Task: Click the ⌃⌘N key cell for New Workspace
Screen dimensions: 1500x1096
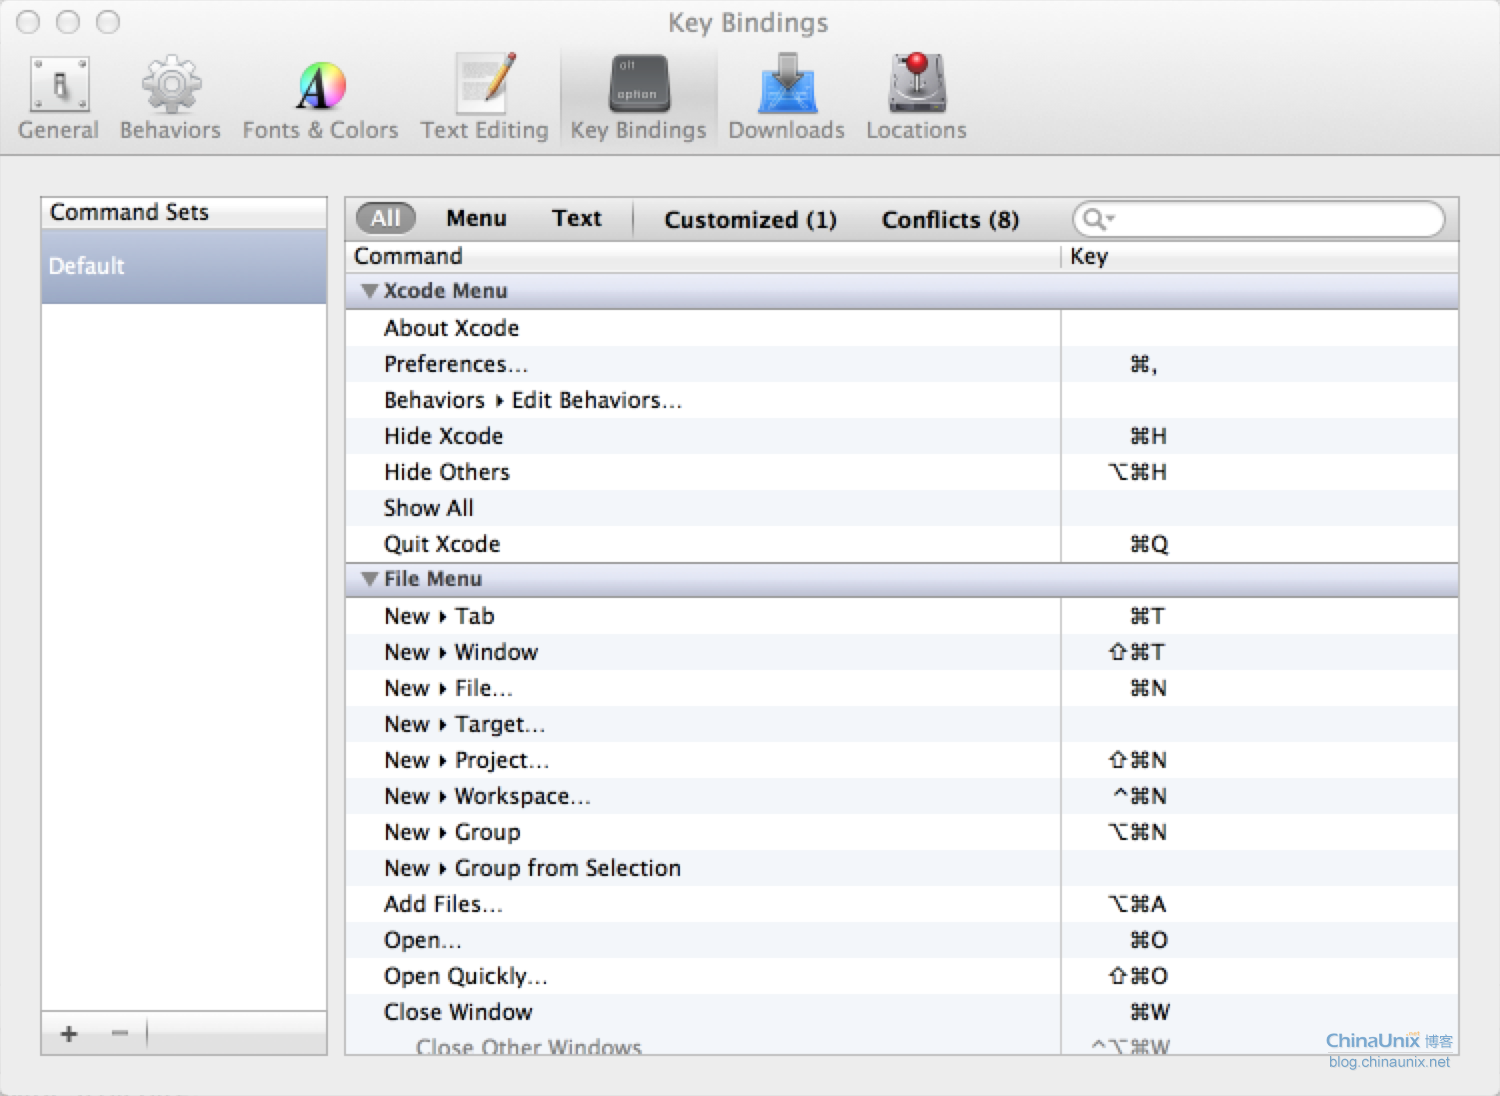Action: (1260, 796)
